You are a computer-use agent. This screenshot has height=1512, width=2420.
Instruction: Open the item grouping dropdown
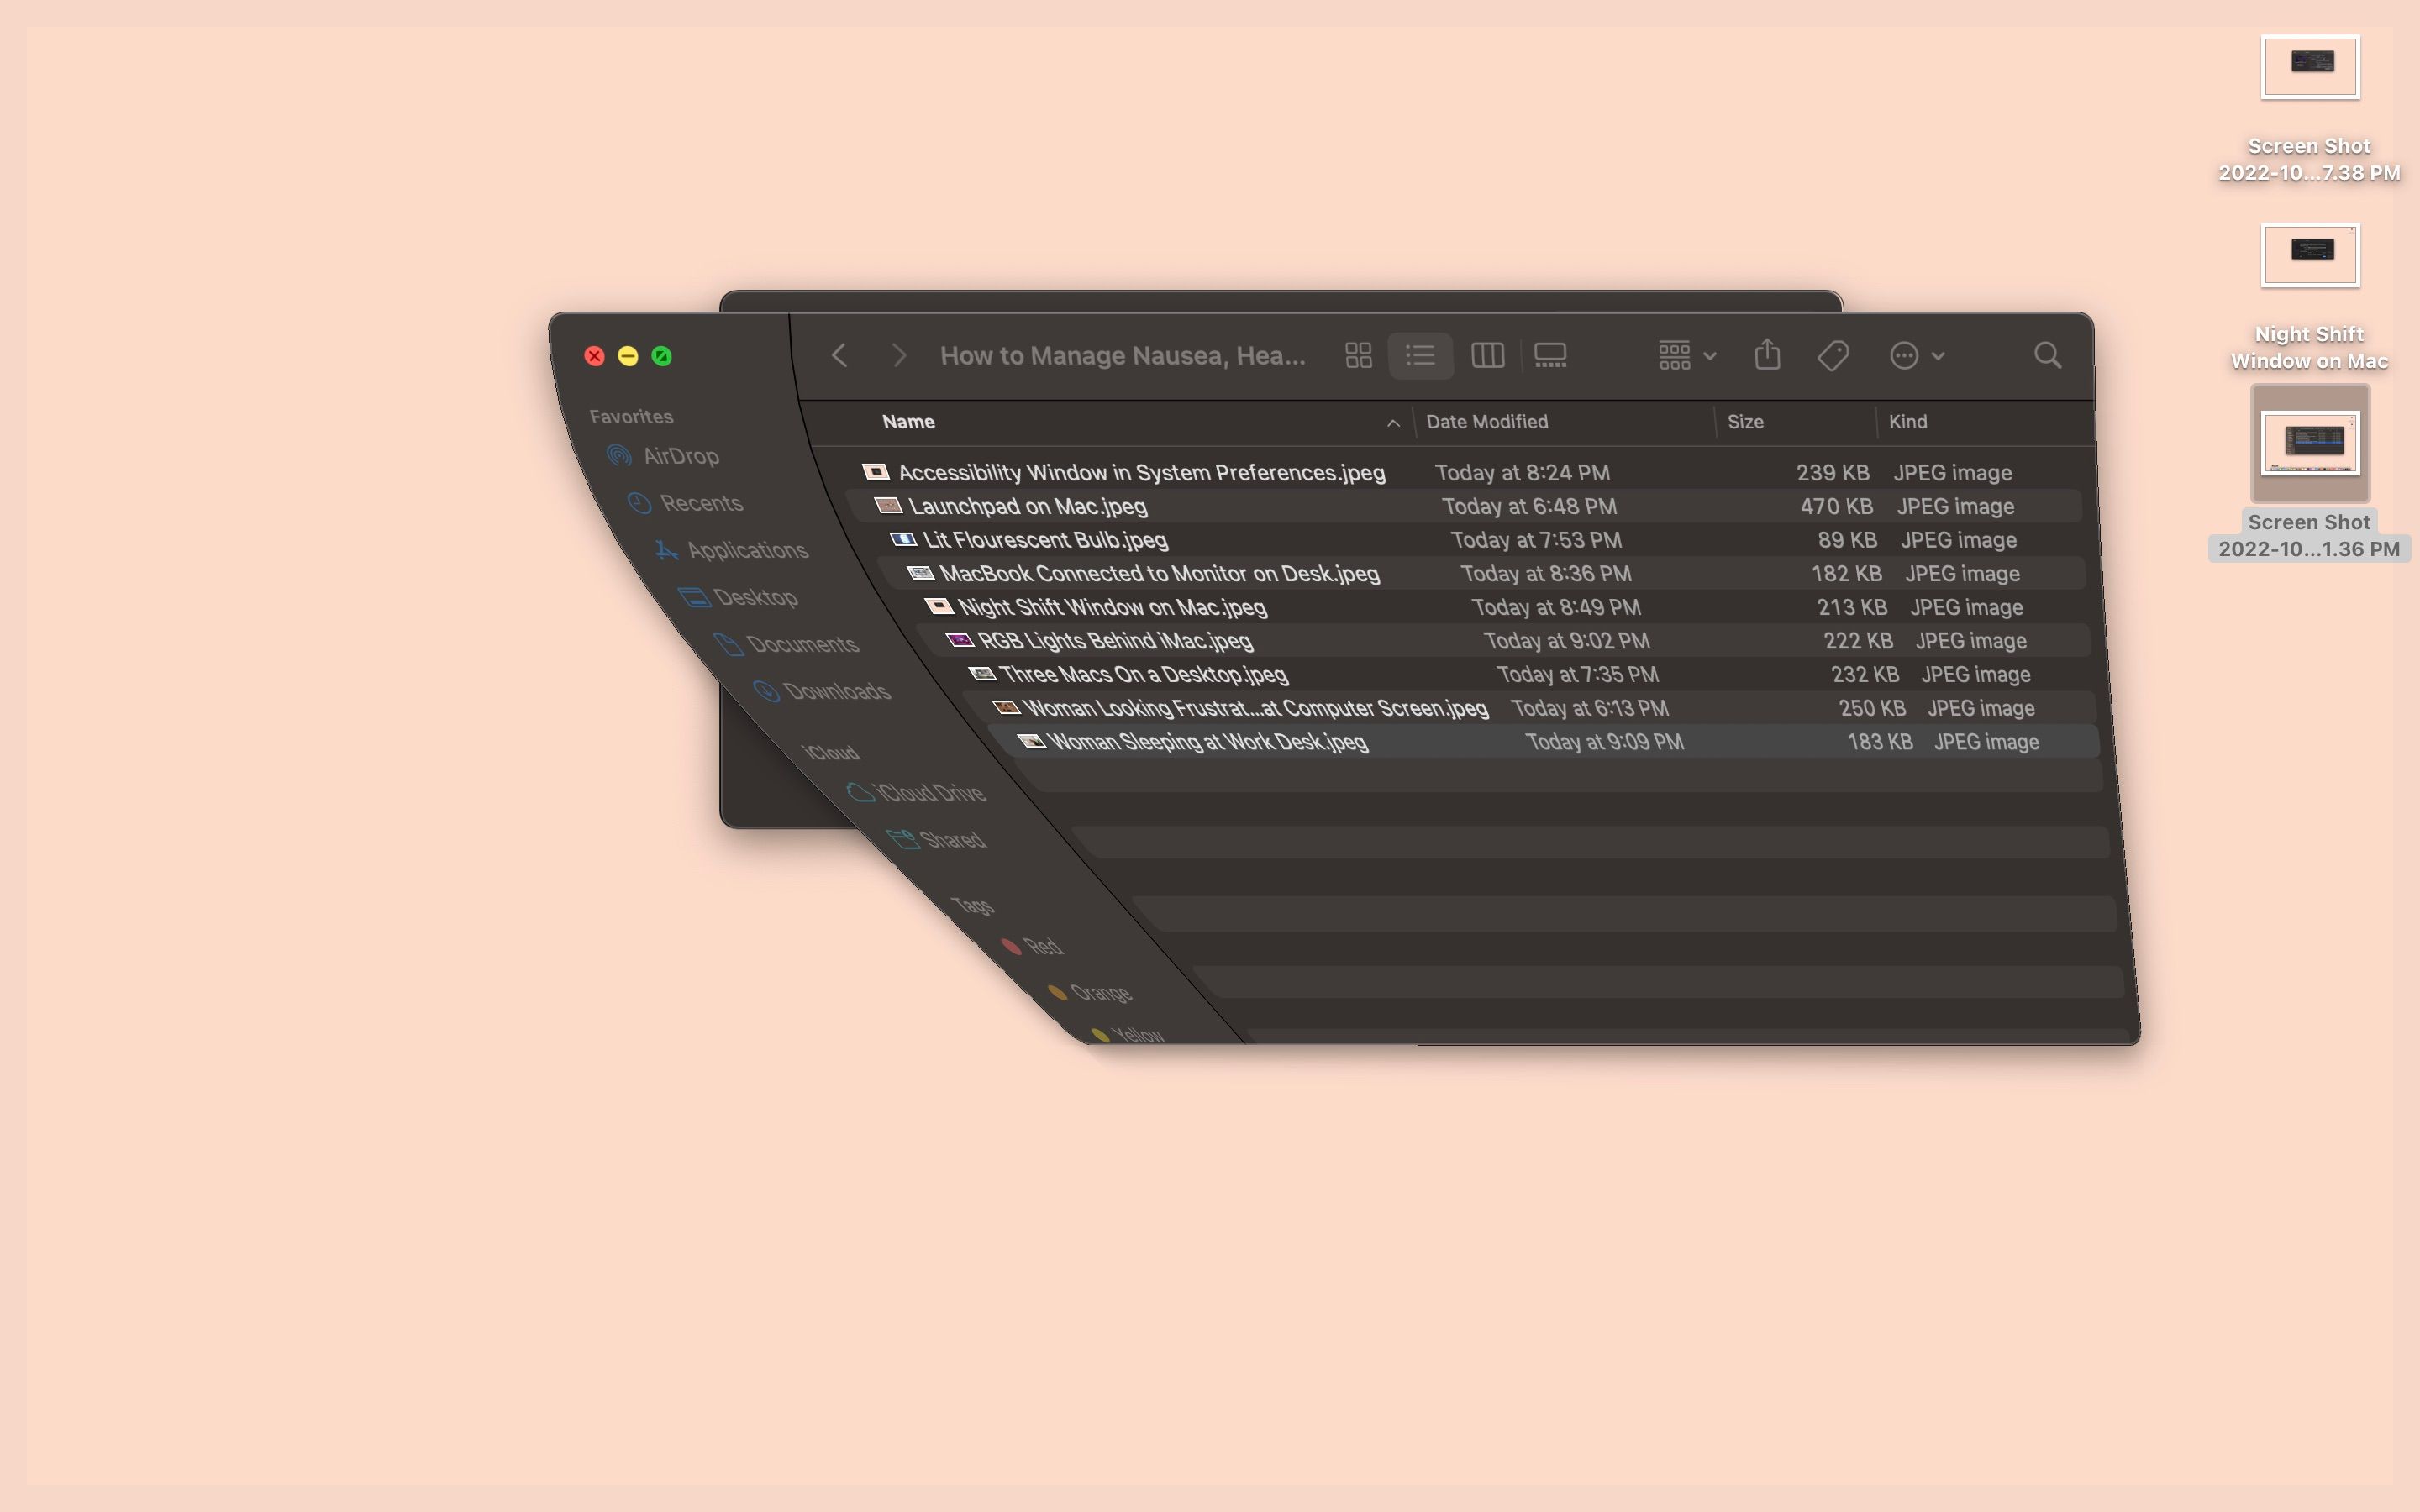tap(1684, 355)
